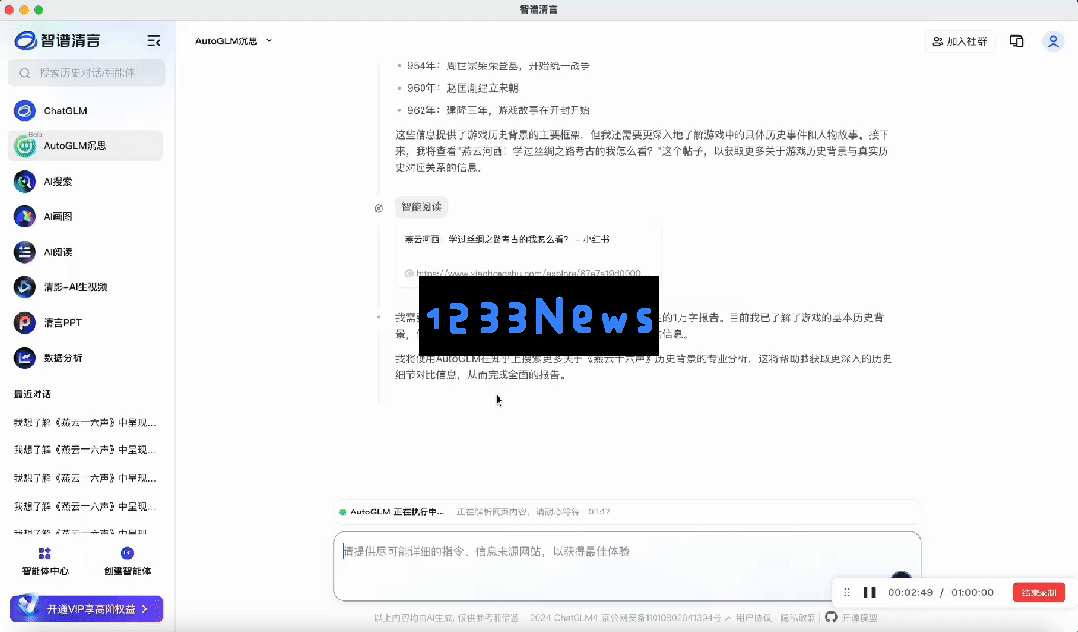
Task: Expand the AutoGLM沉思 model dropdown in the header
Action: point(233,41)
